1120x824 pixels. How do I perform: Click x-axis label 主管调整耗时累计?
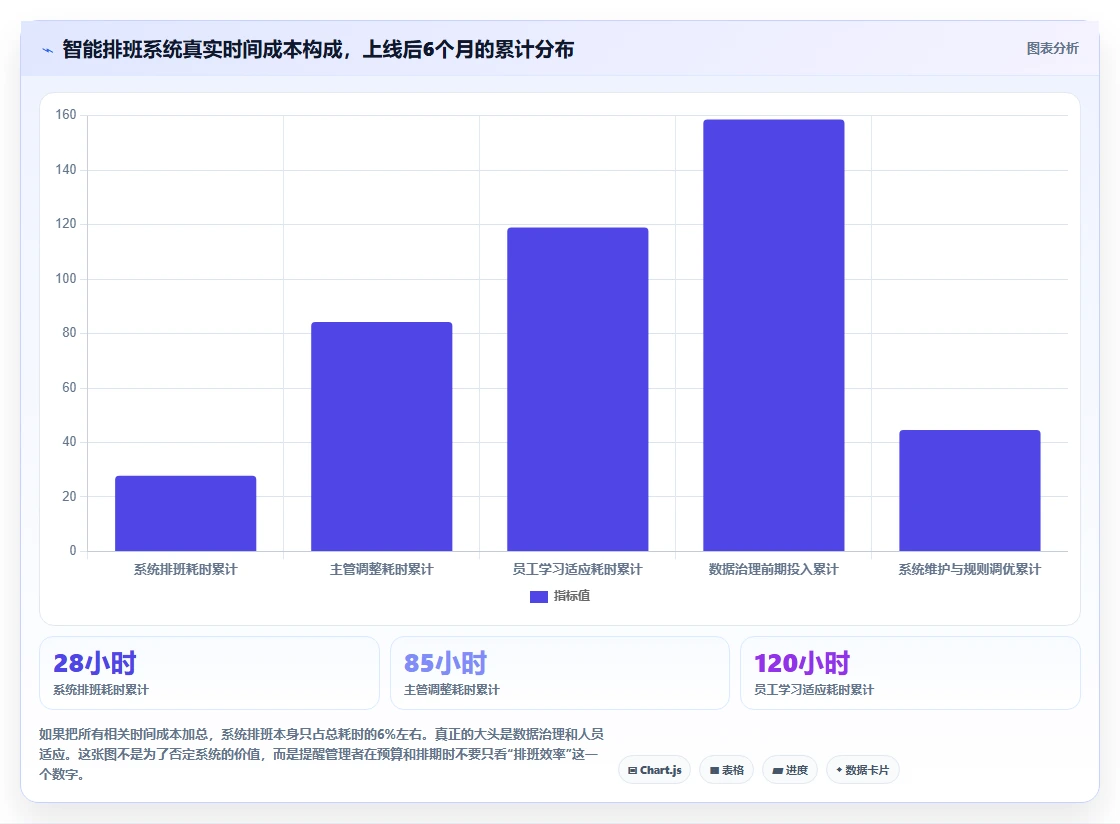(381, 569)
